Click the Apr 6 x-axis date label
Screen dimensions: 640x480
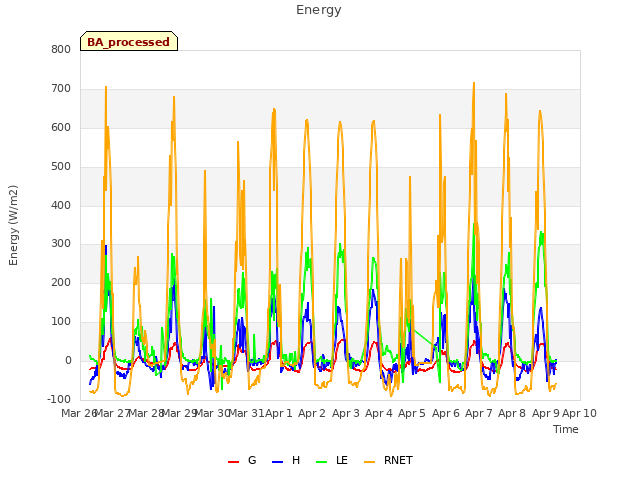coord(446,413)
